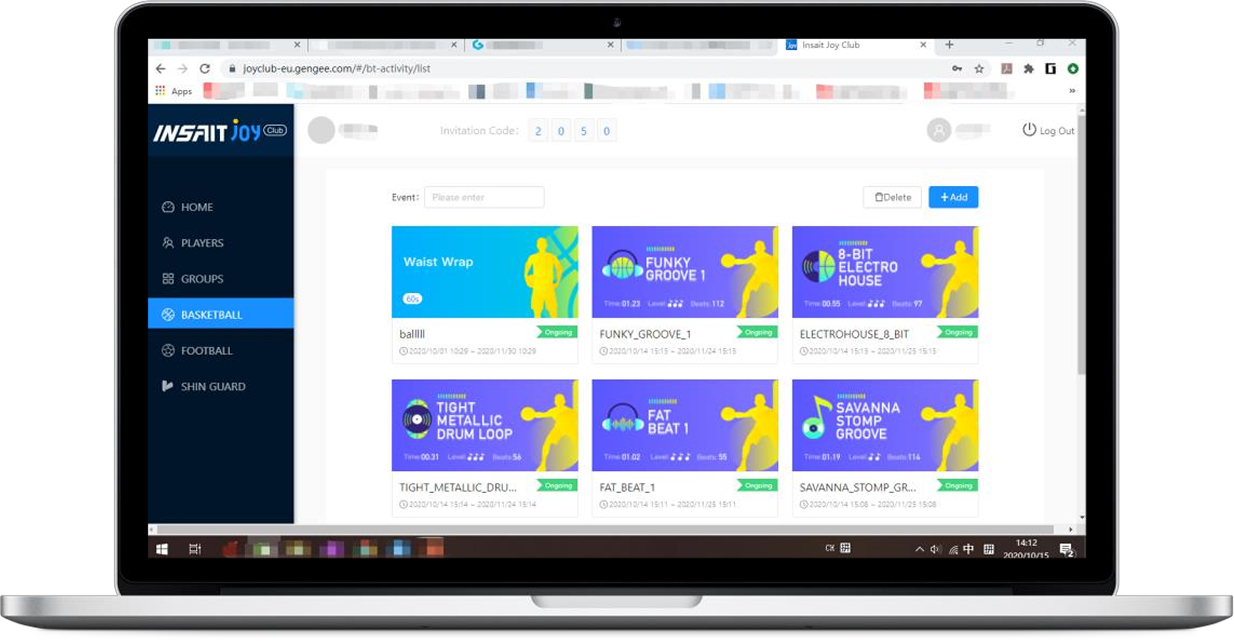Click the Log Out power icon
This screenshot has height=643, width=1234.
pos(1029,130)
